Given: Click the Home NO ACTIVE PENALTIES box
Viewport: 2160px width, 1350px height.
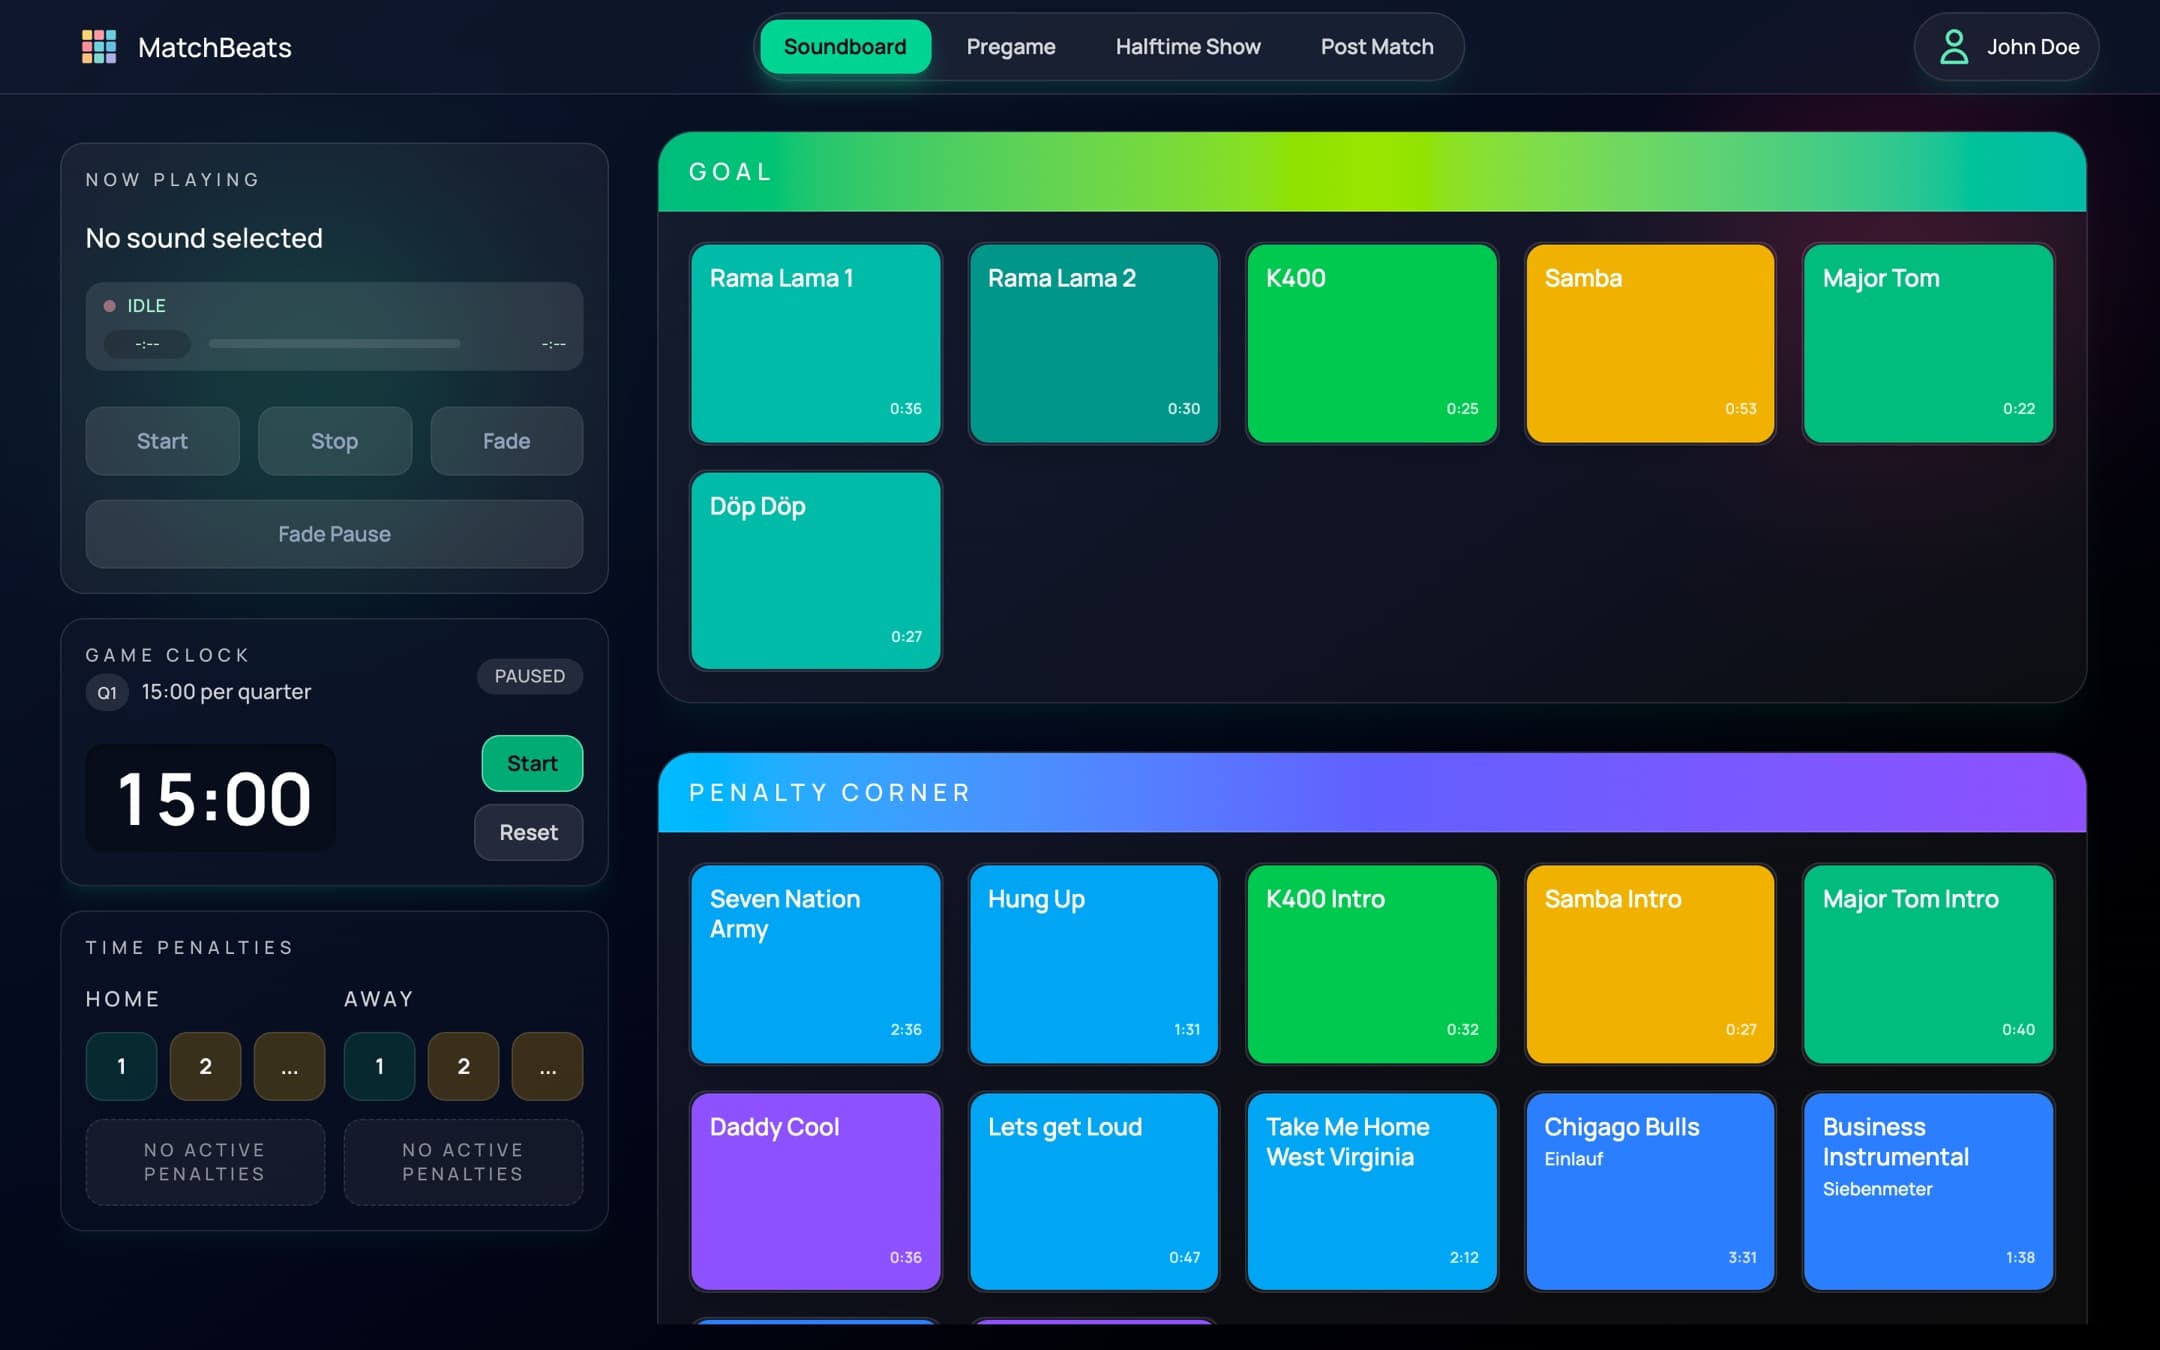Looking at the screenshot, I should tap(205, 1162).
